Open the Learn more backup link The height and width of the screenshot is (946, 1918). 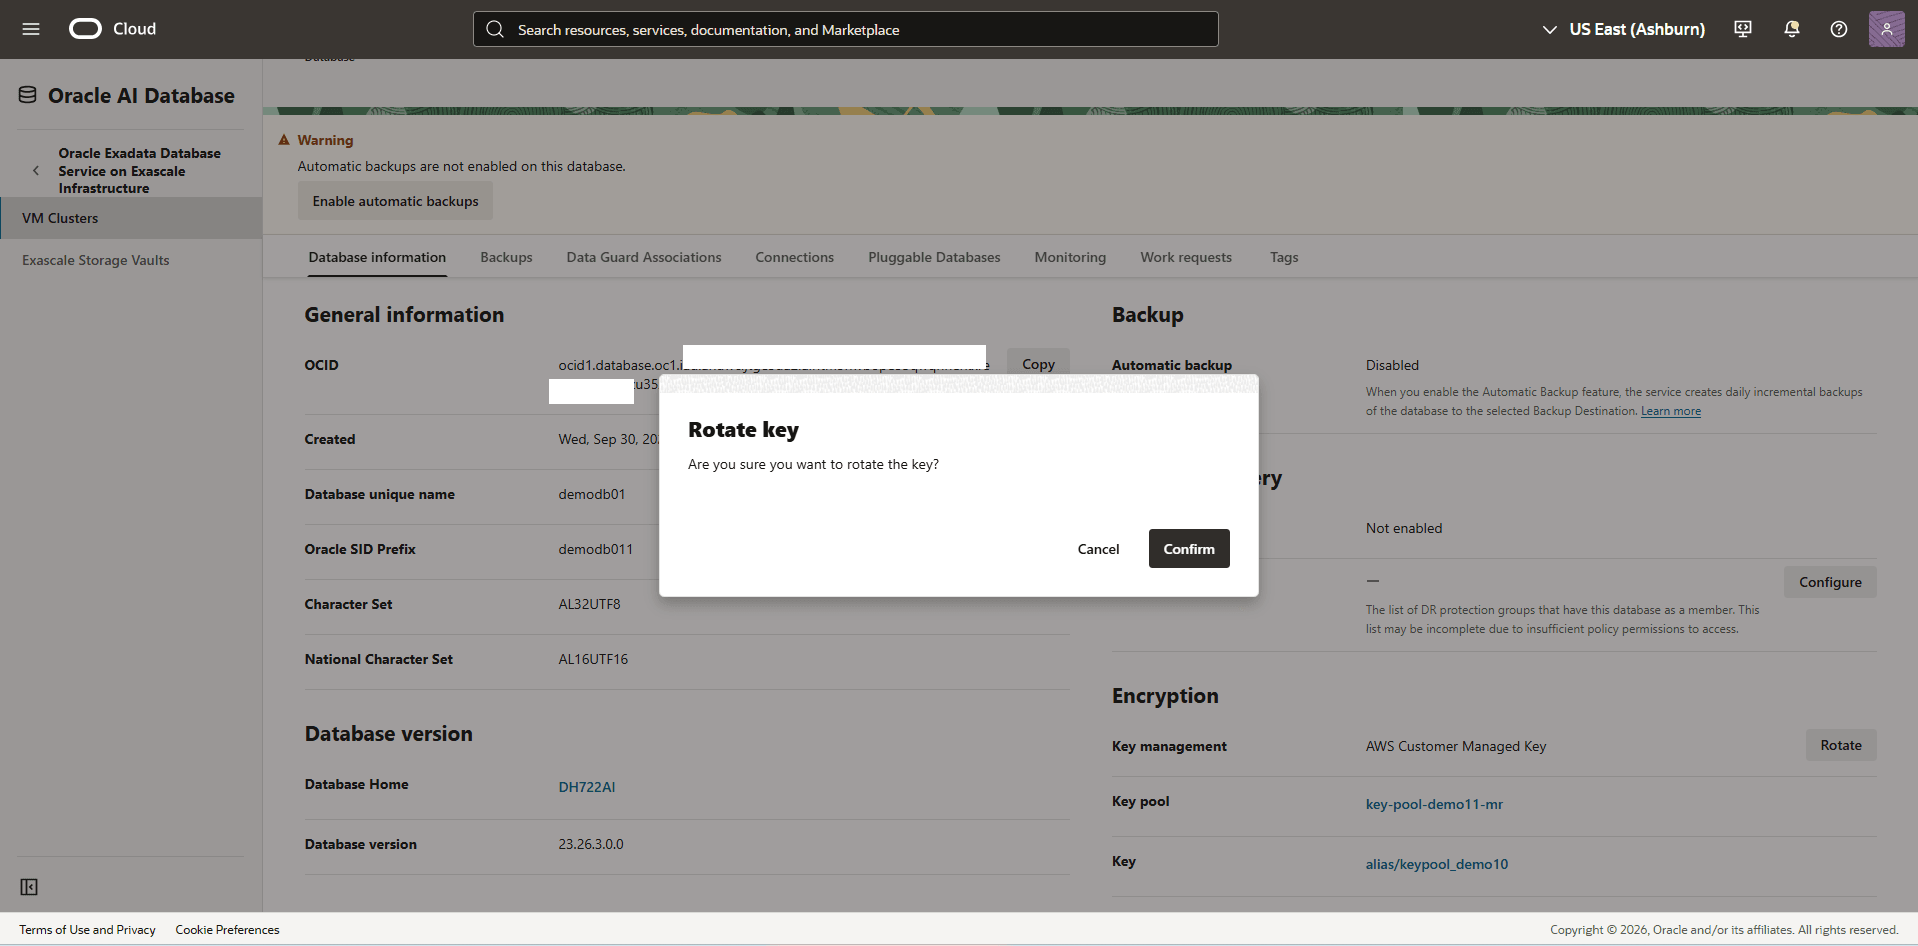click(x=1671, y=411)
